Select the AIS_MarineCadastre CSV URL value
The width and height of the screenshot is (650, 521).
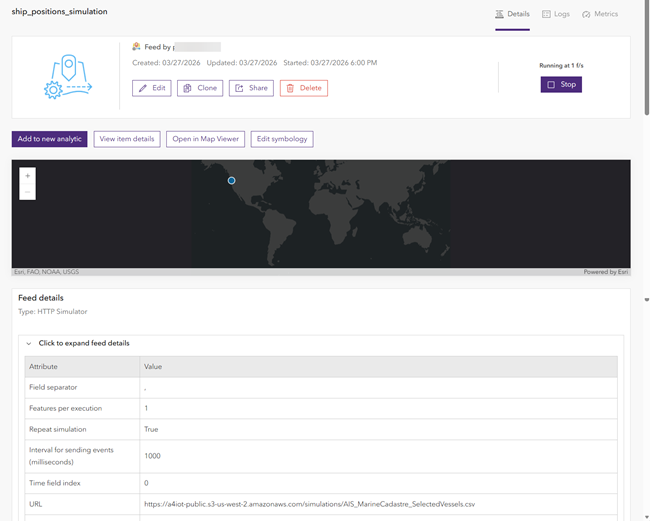click(309, 504)
